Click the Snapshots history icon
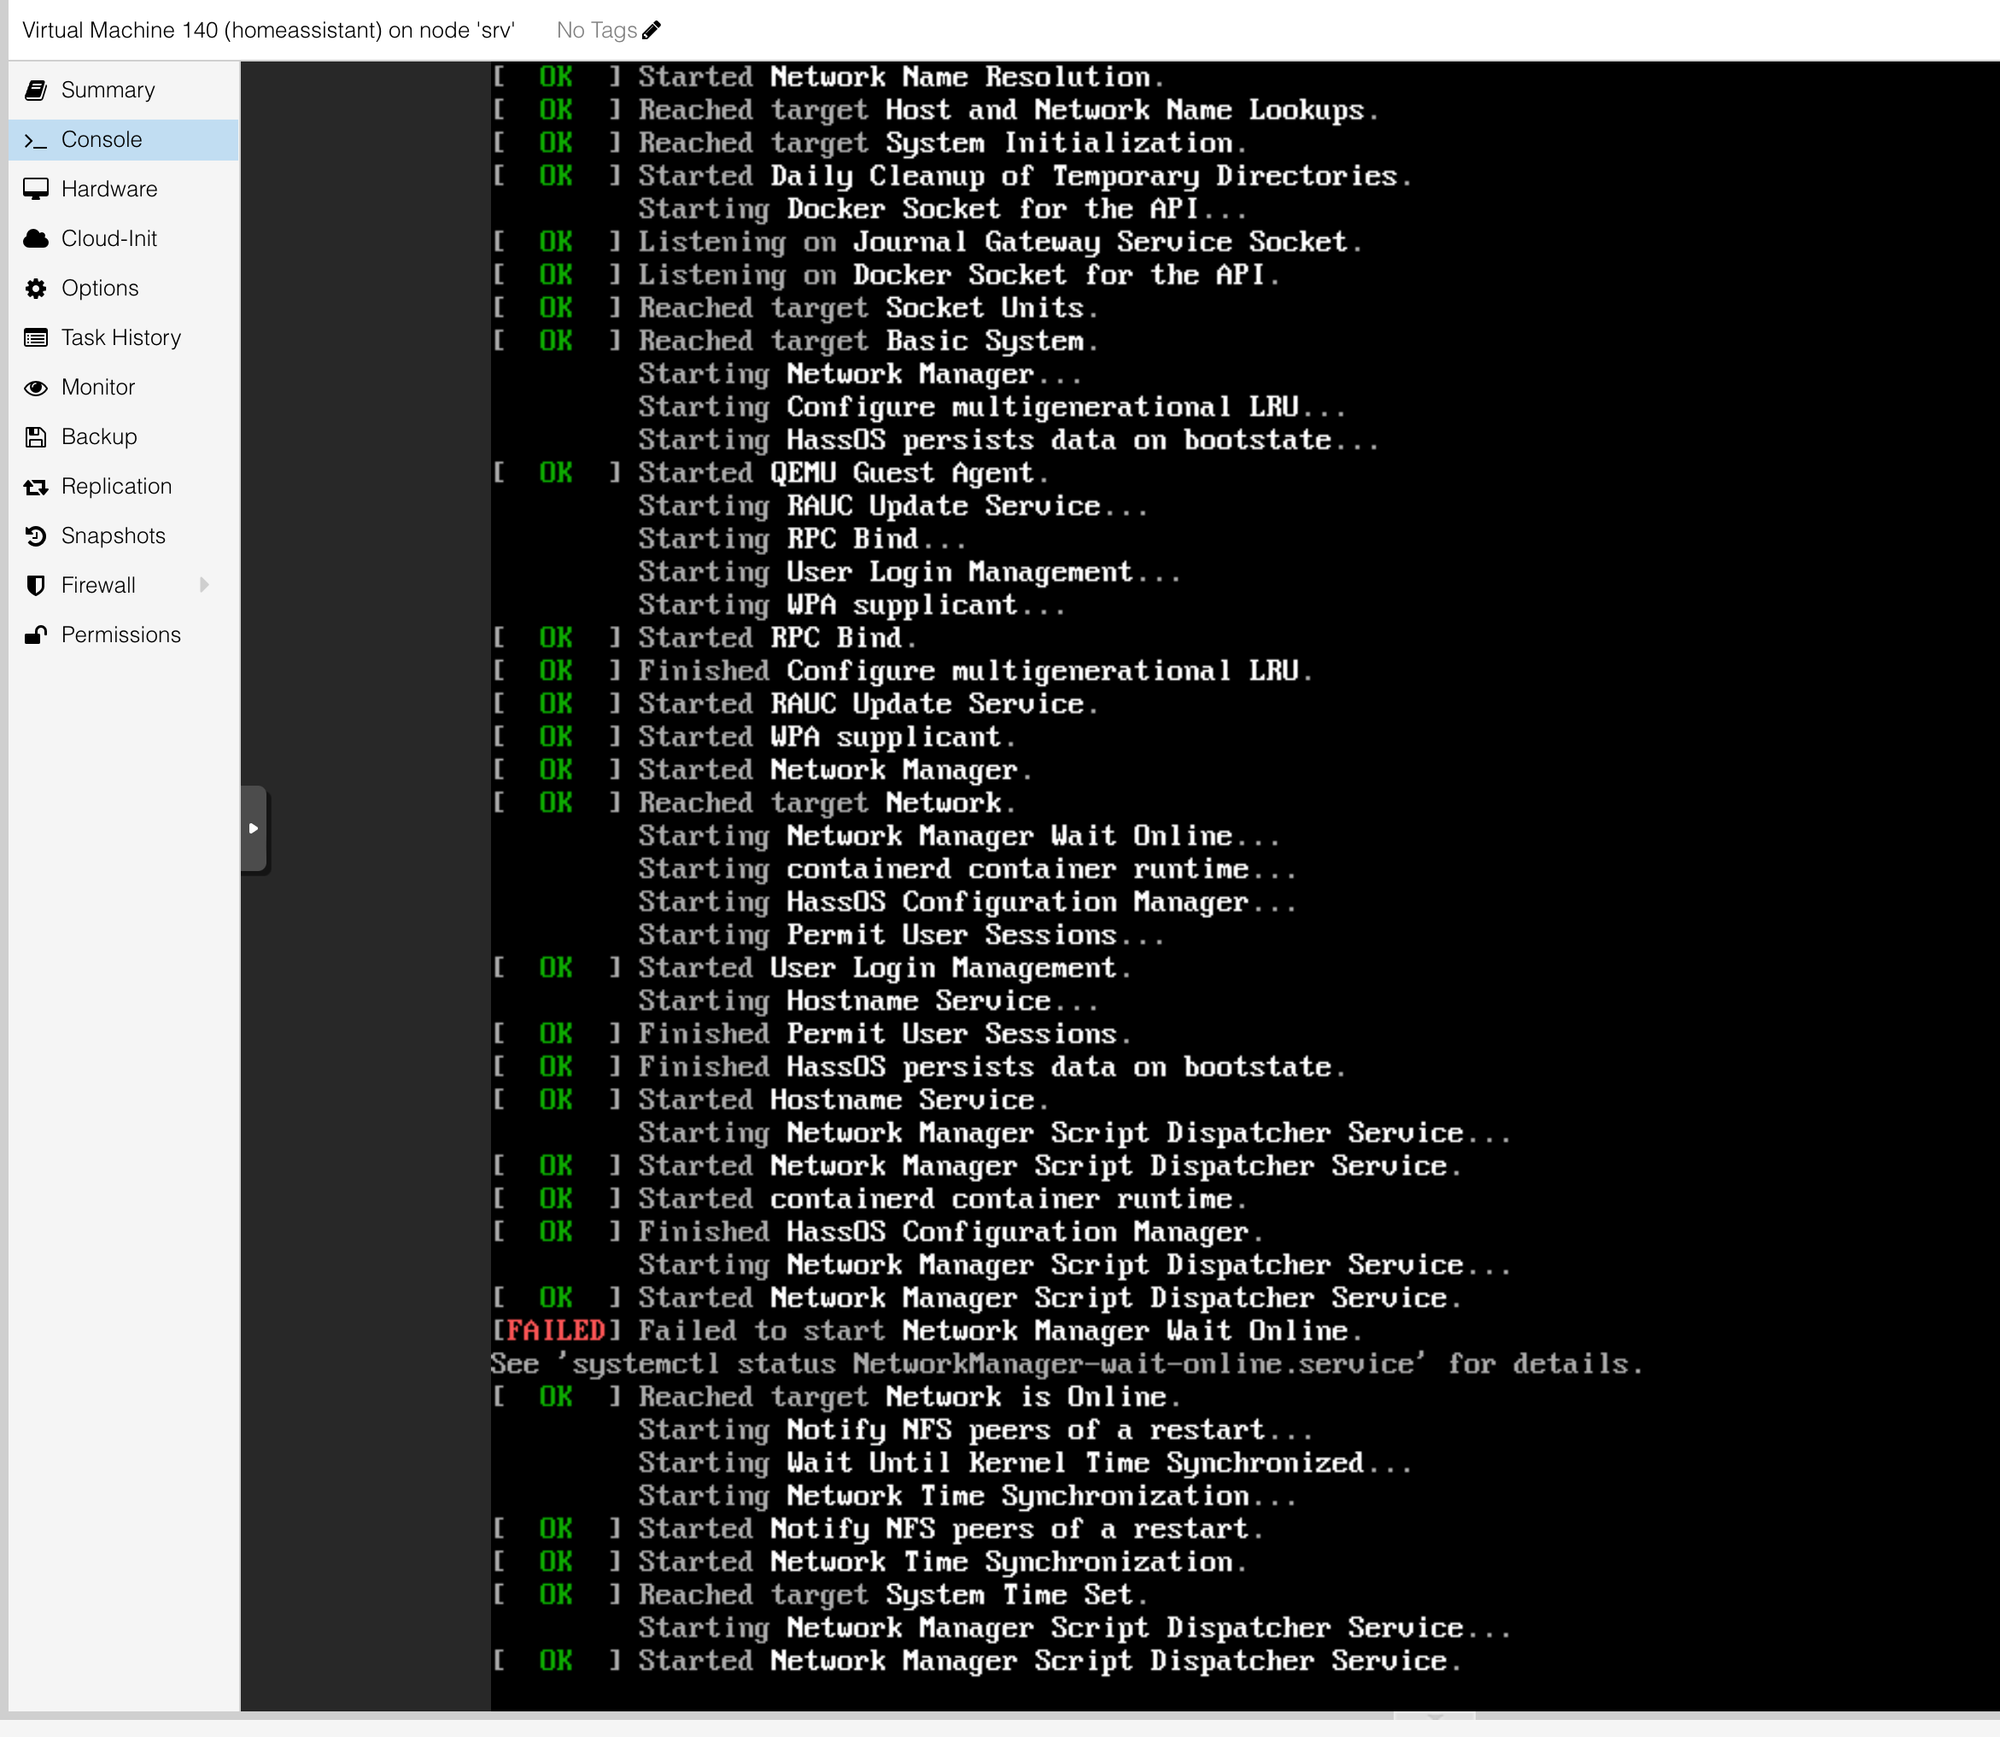 click(36, 536)
